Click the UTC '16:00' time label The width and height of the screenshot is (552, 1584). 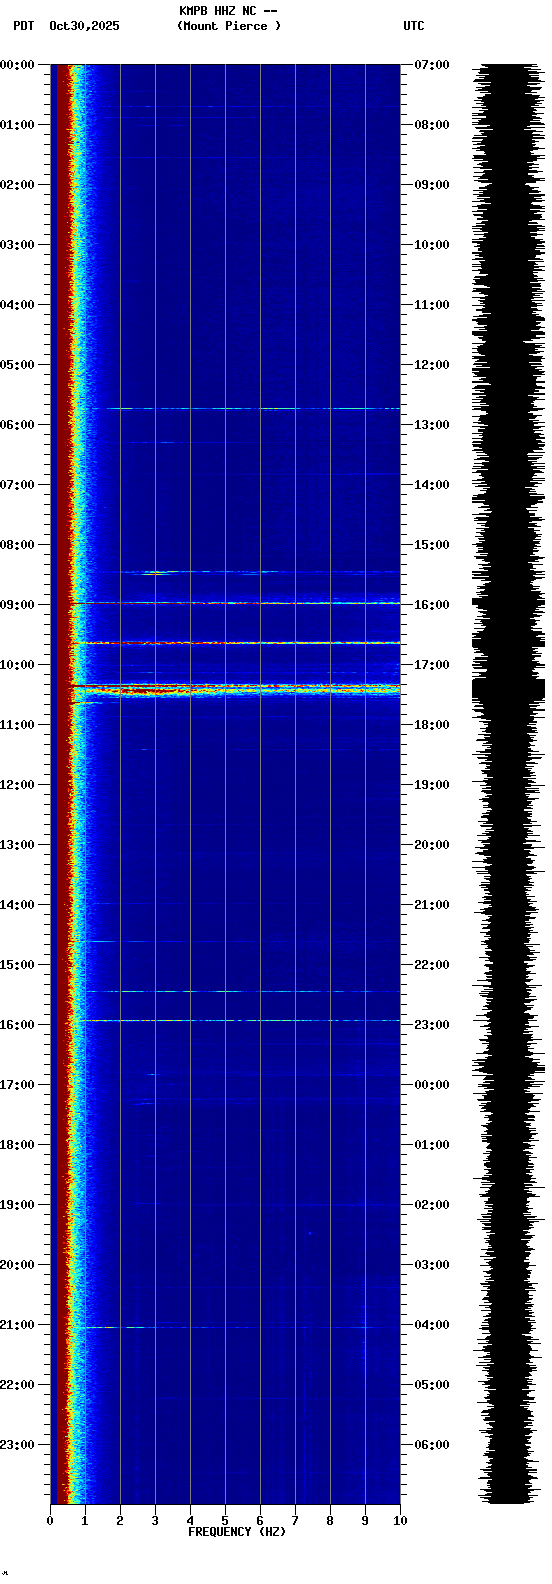[x=432, y=605]
